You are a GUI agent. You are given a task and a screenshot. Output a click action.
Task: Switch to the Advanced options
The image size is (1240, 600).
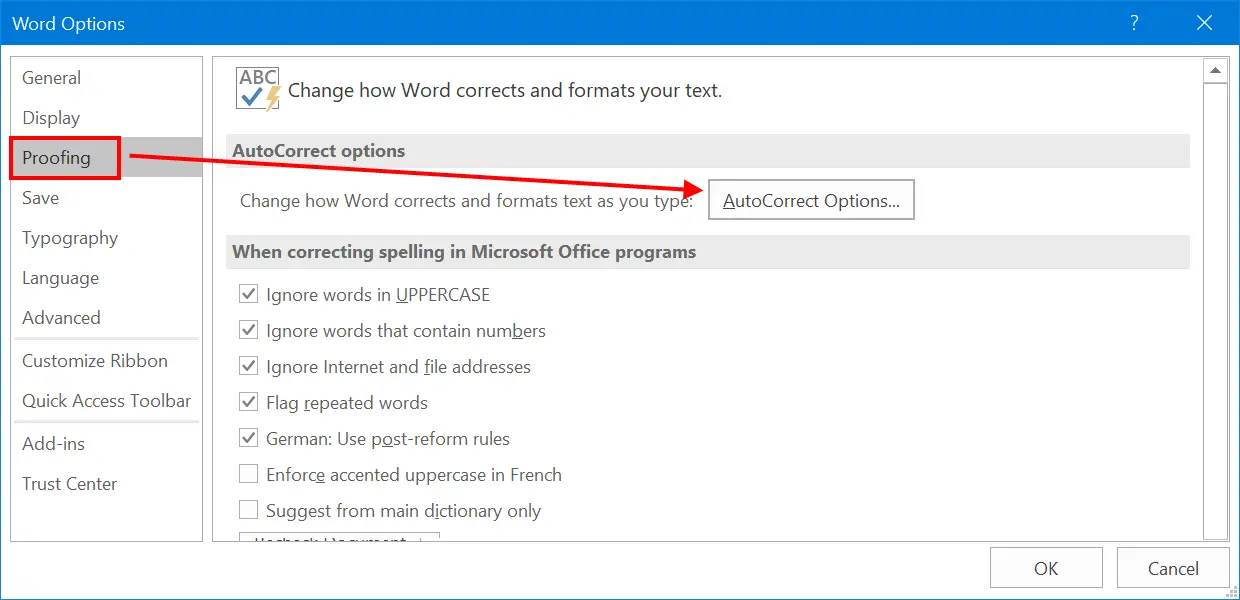tap(61, 317)
